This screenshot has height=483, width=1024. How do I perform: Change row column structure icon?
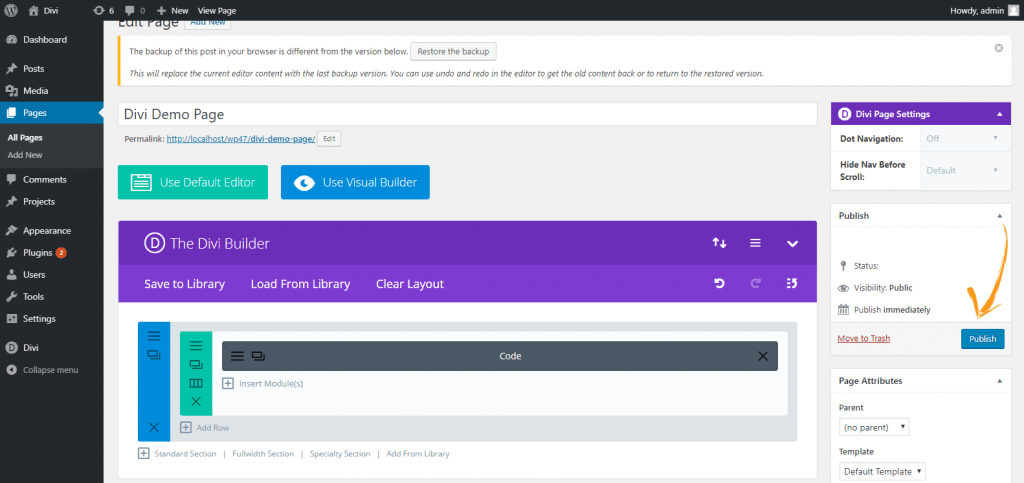[x=196, y=383]
